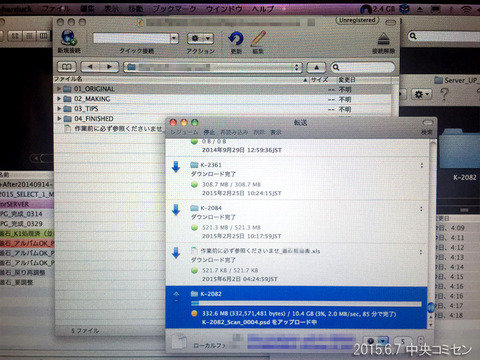Click 表示 in the transfer window toolbar
The image size is (480, 360).
click(x=276, y=132)
